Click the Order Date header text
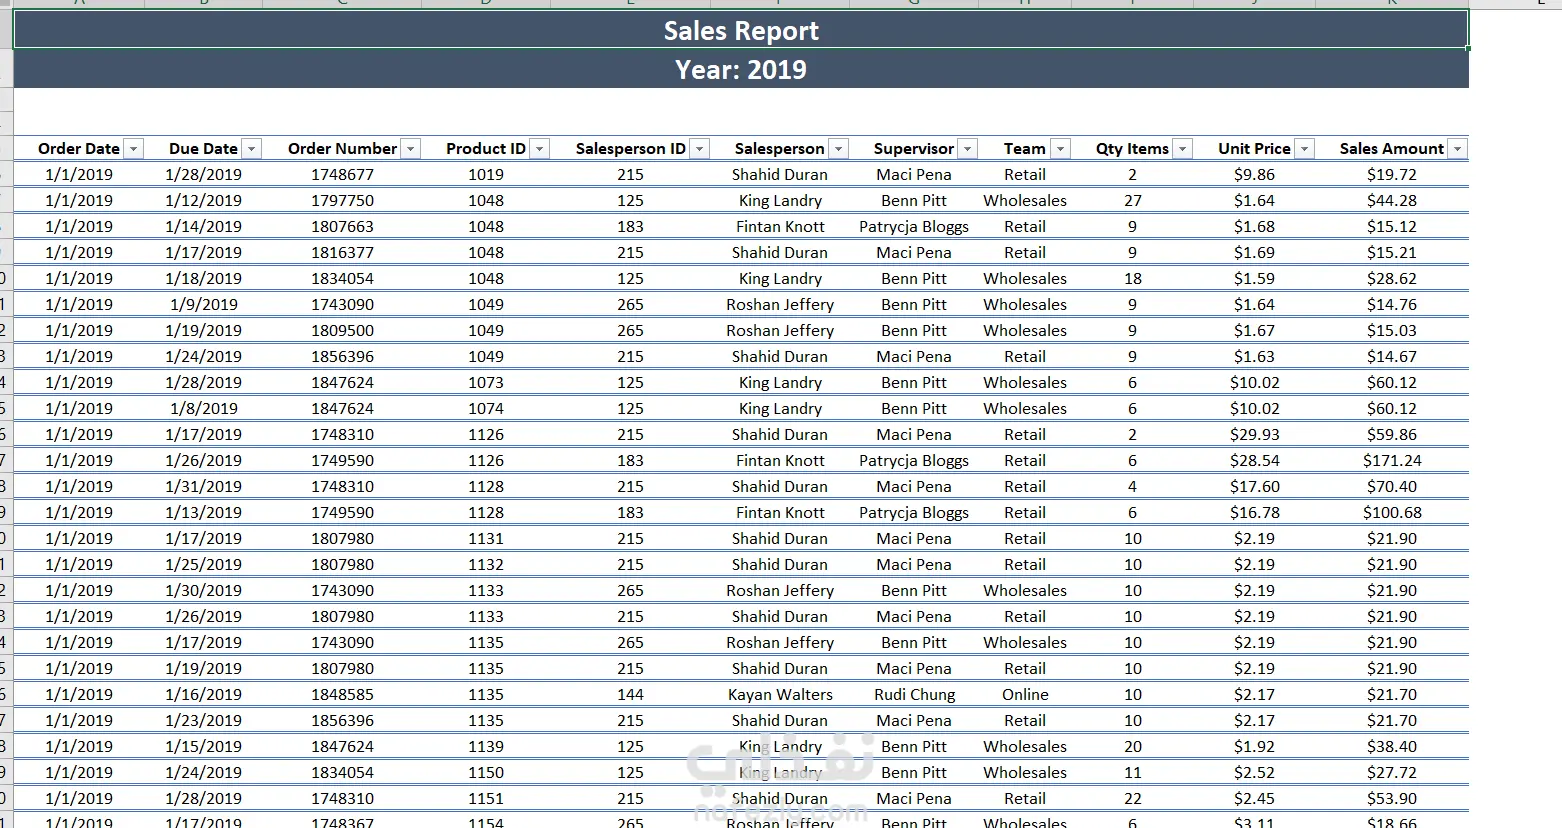Image resolution: width=1562 pixels, height=828 pixels. click(79, 148)
